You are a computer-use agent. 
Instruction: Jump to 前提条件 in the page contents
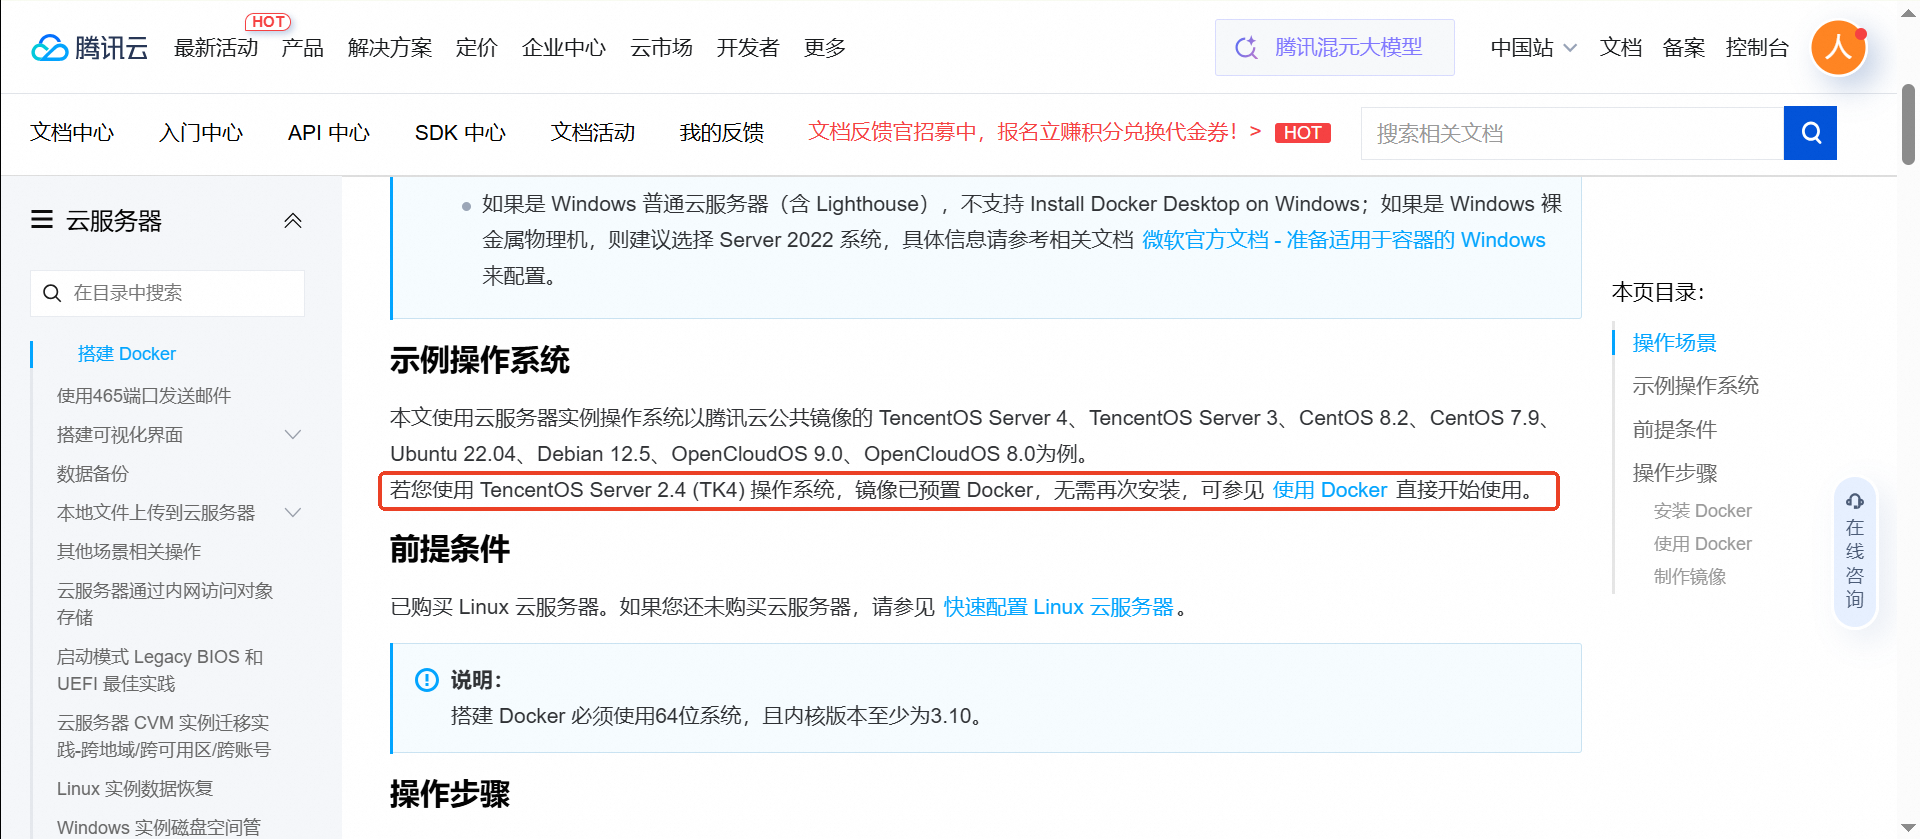point(1674,430)
